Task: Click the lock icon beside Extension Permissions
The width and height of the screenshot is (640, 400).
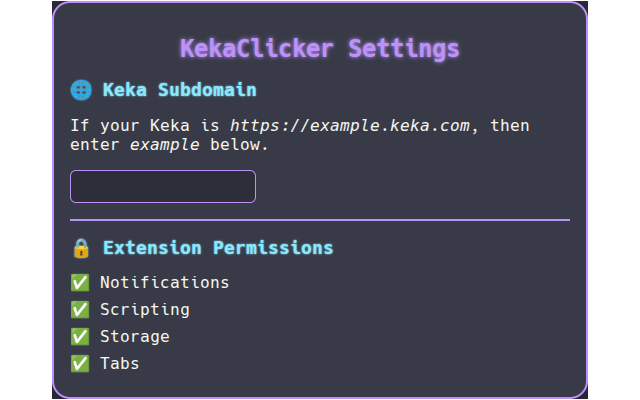Action: pyautogui.click(x=81, y=248)
